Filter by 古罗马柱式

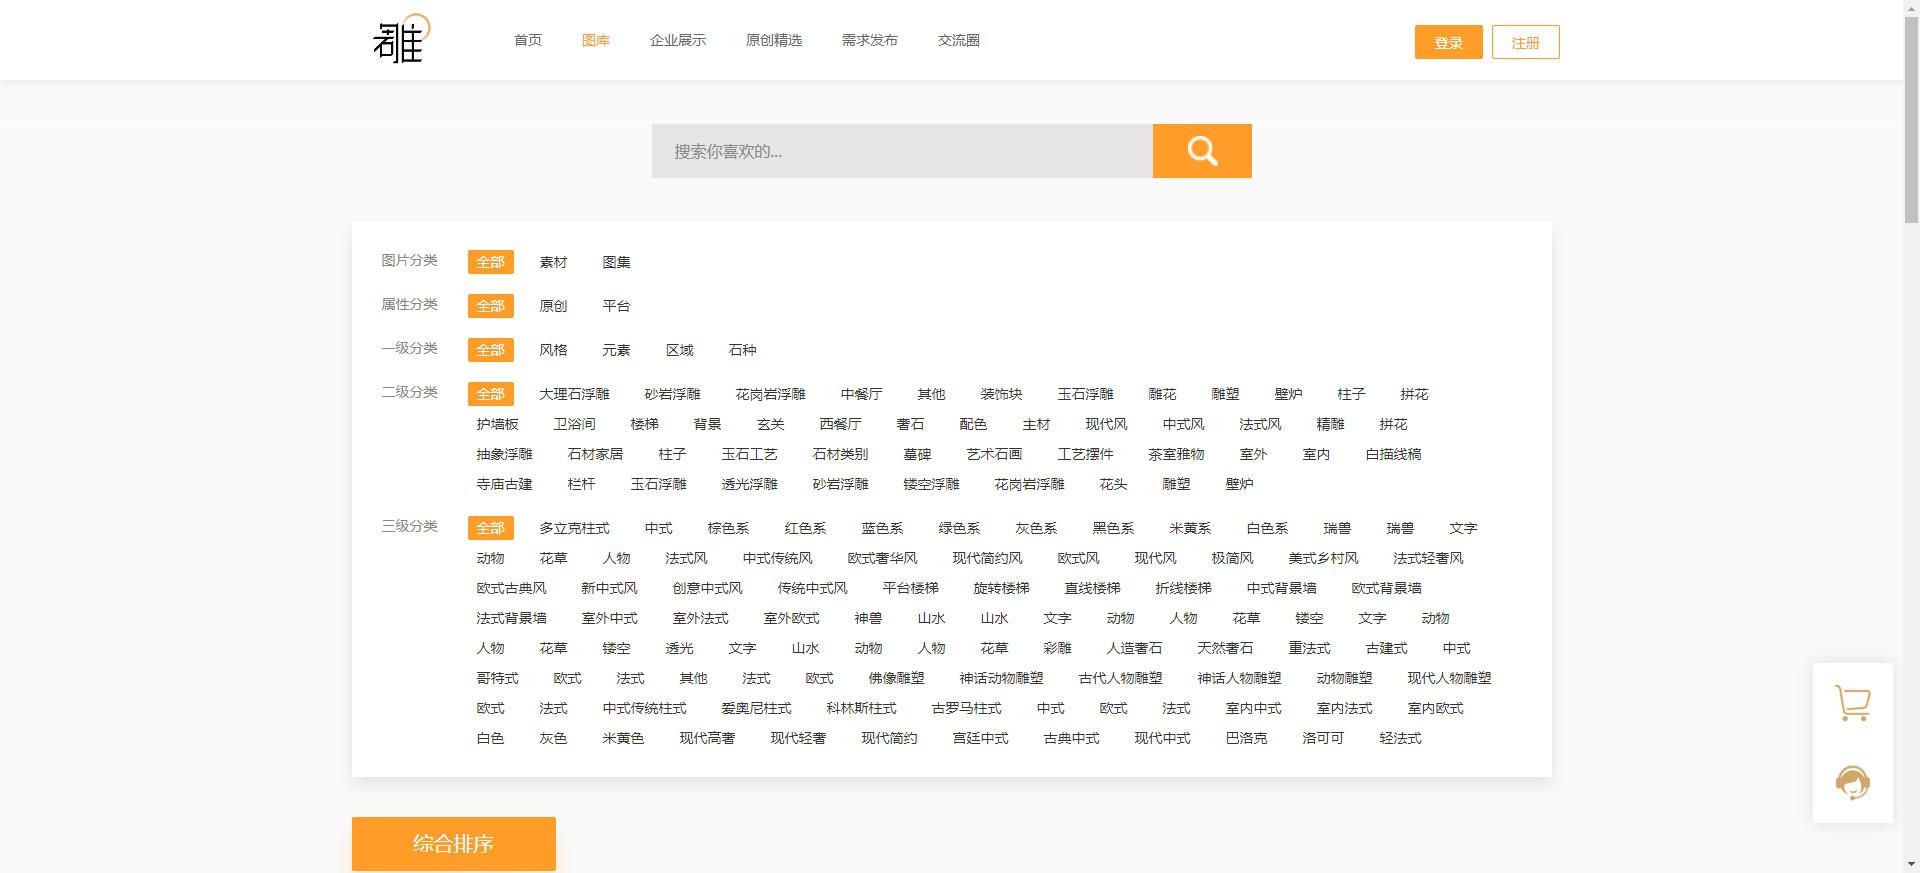coord(967,708)
